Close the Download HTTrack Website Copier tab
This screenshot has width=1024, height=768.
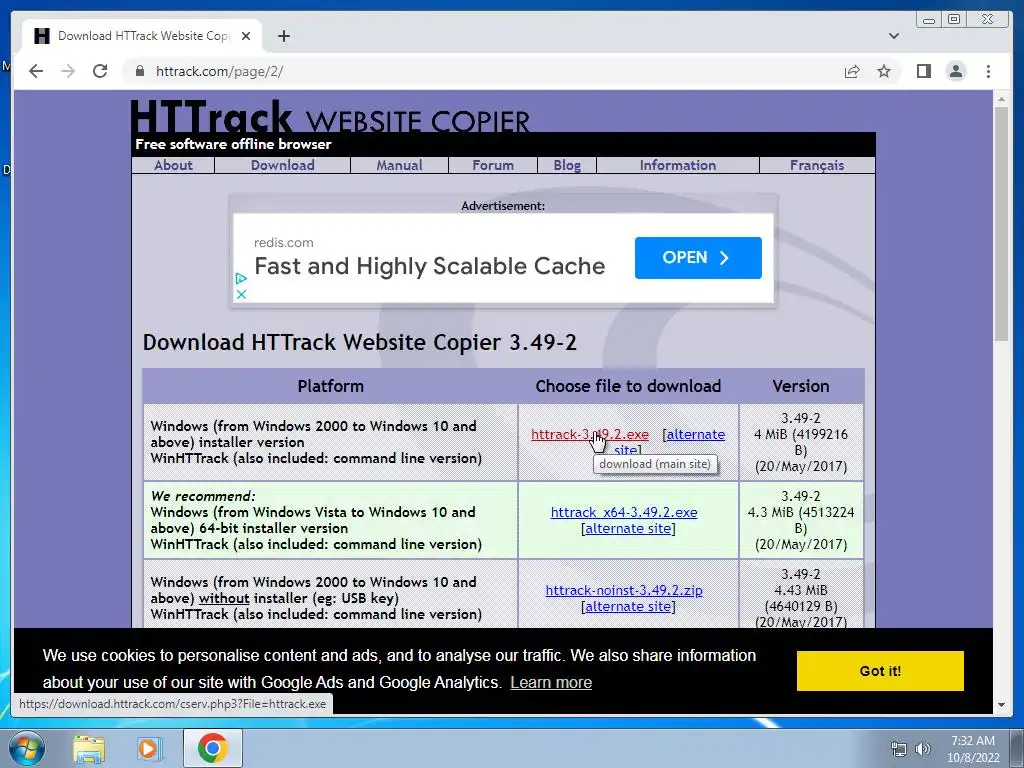[246, 36]
